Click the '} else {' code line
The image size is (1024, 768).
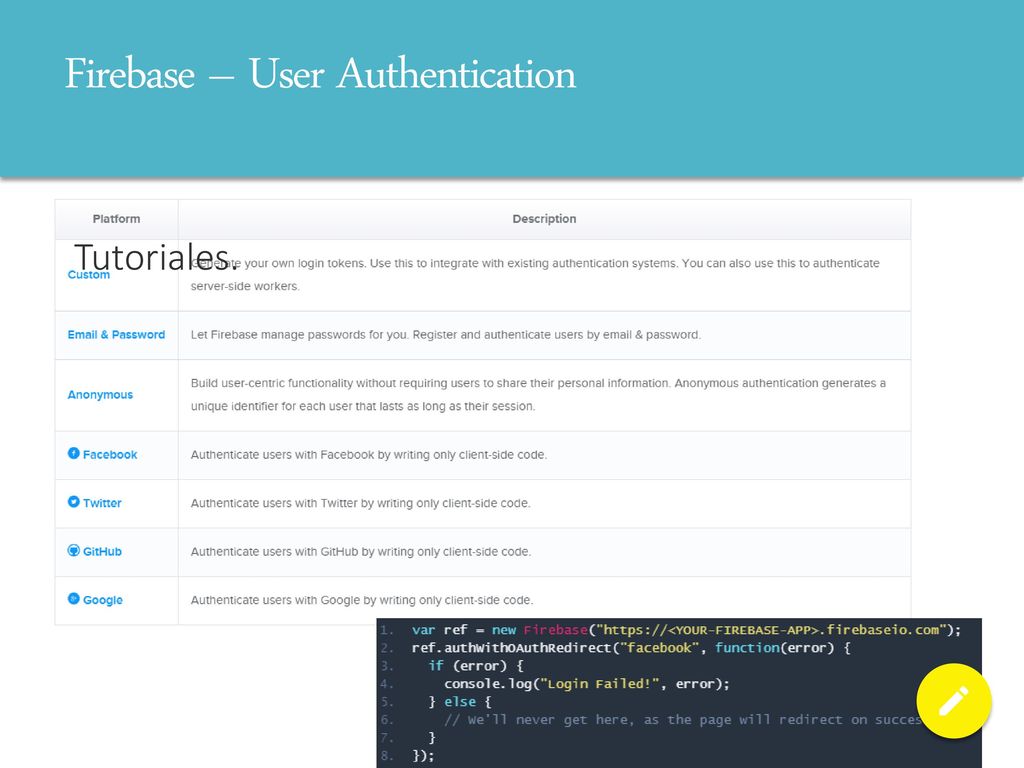tap(460, 702)
